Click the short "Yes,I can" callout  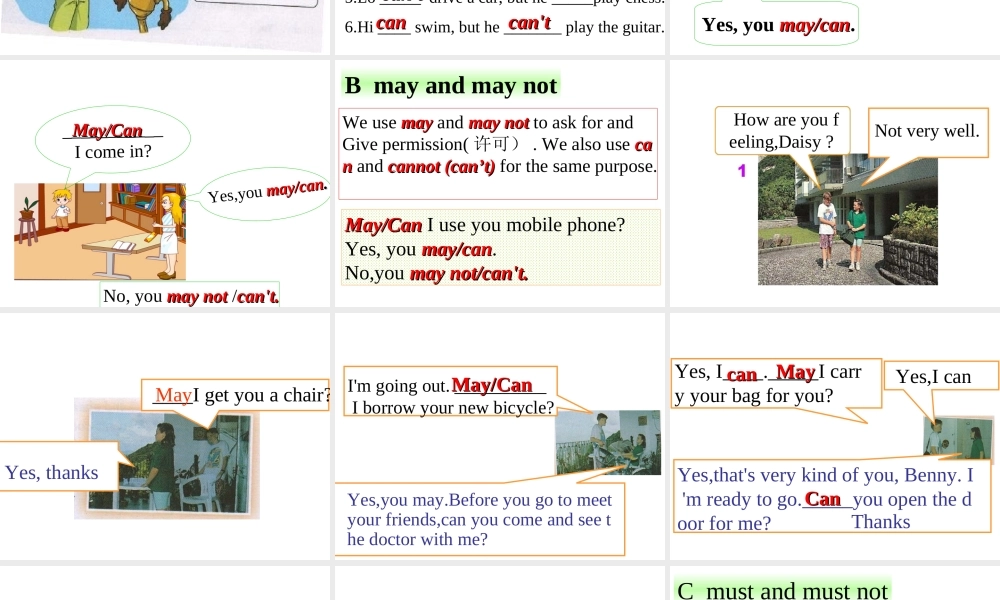coord(939,376)
